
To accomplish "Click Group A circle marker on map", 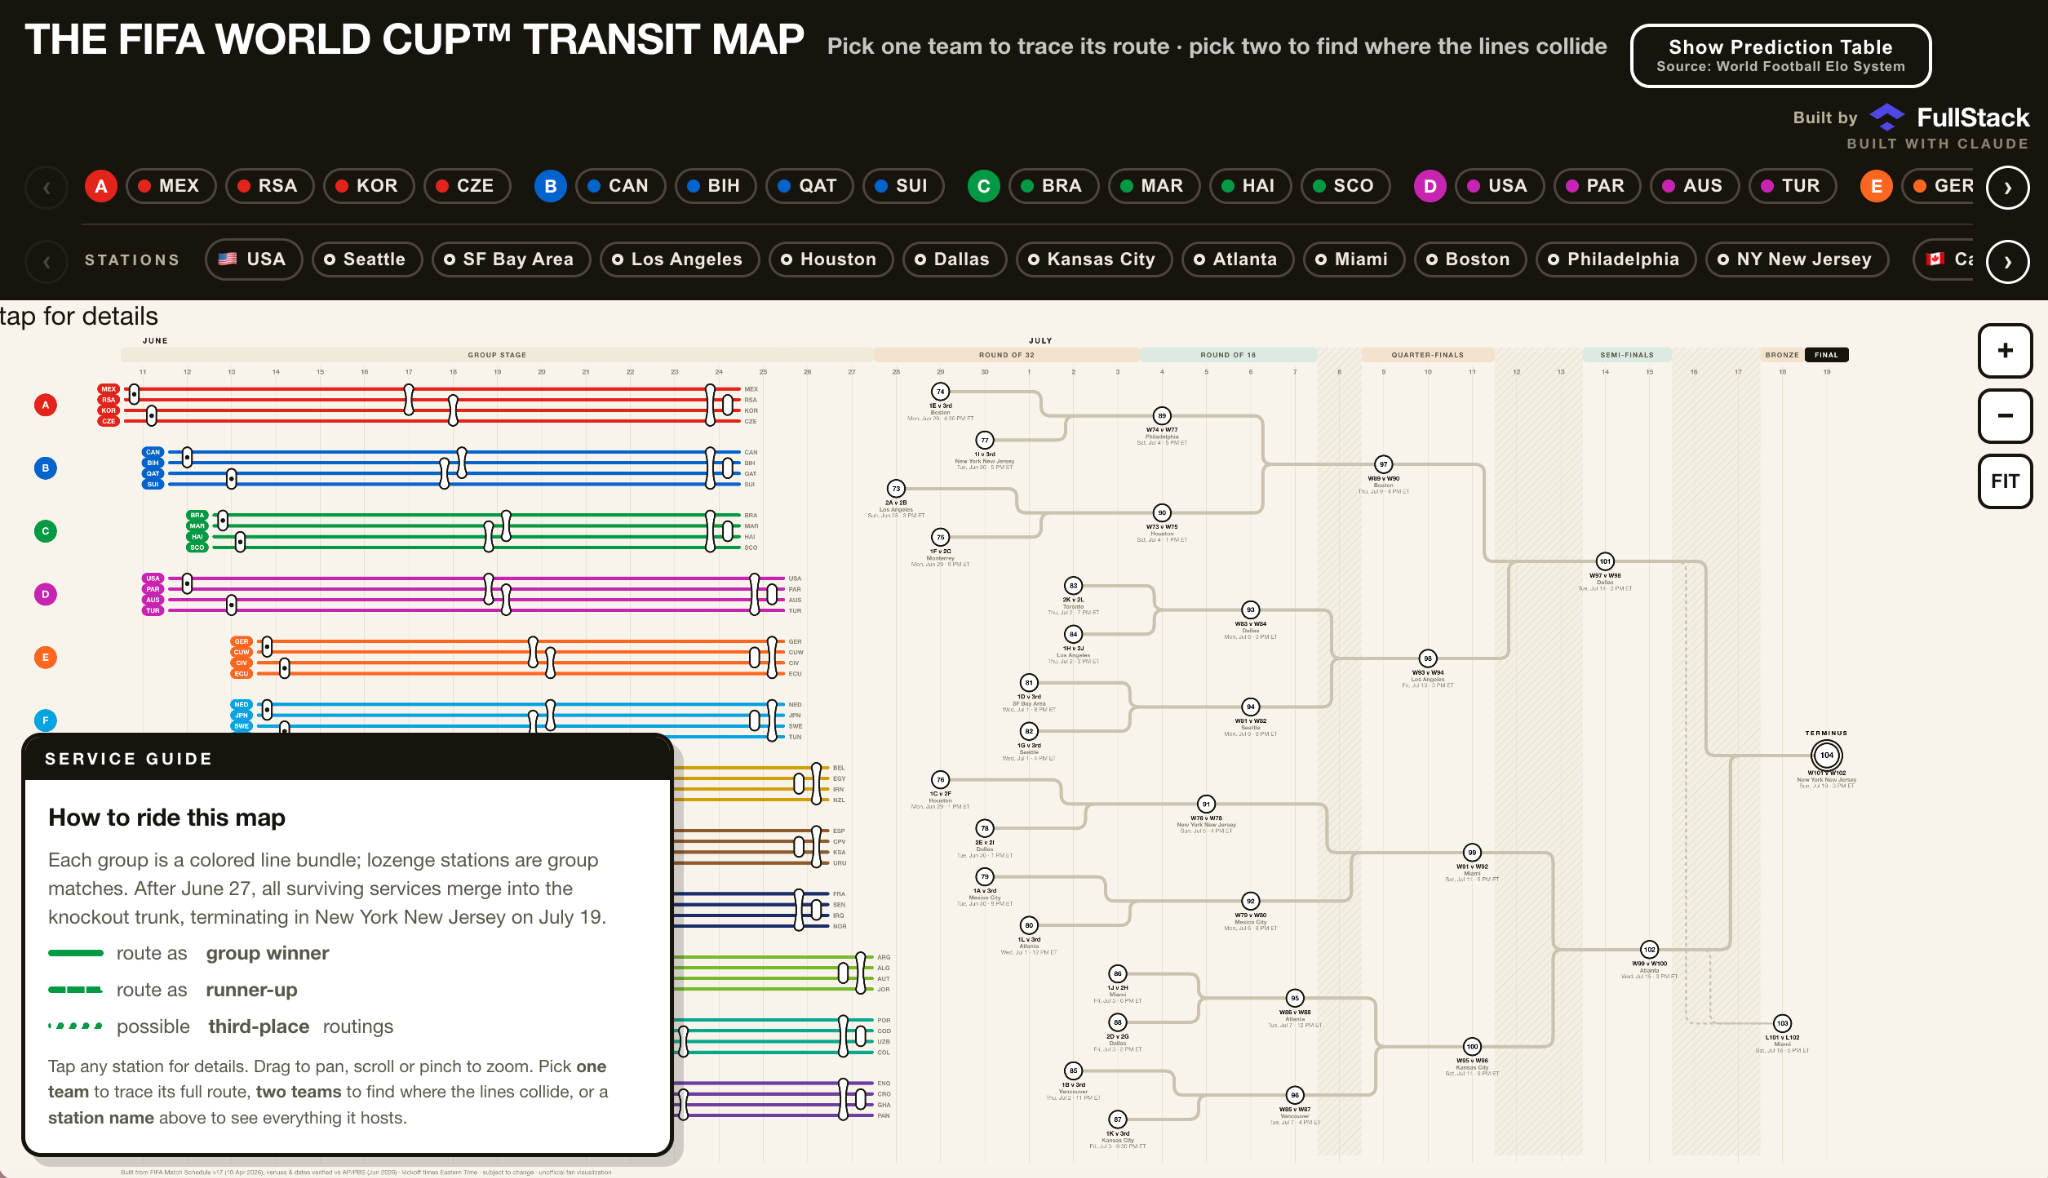I will [x=45, y=405].
